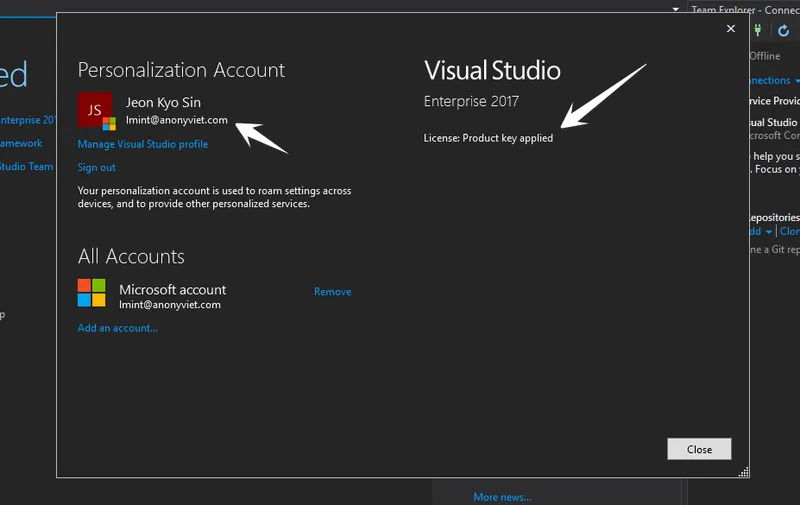Sign out of the personalization account
This screenshot has height=505, width=800.
click(x=96, y=167)
